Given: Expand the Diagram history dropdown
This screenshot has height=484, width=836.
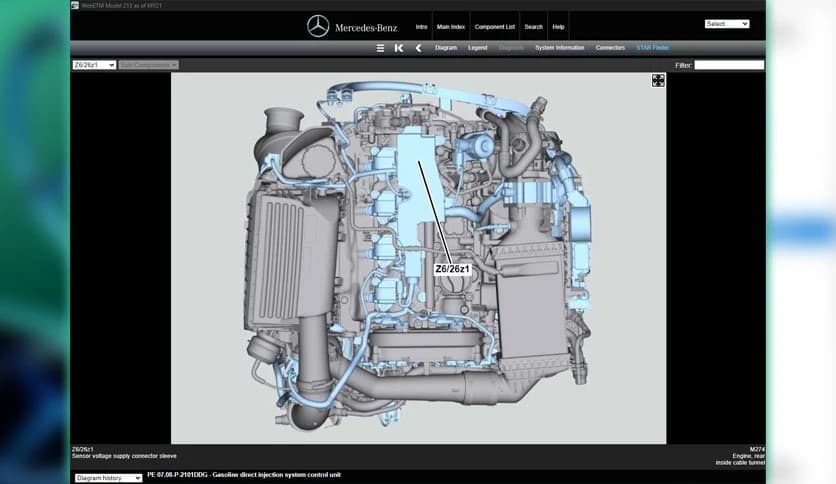Looking at the screenshot, I should pyautogui.click(x=109, y=478).
